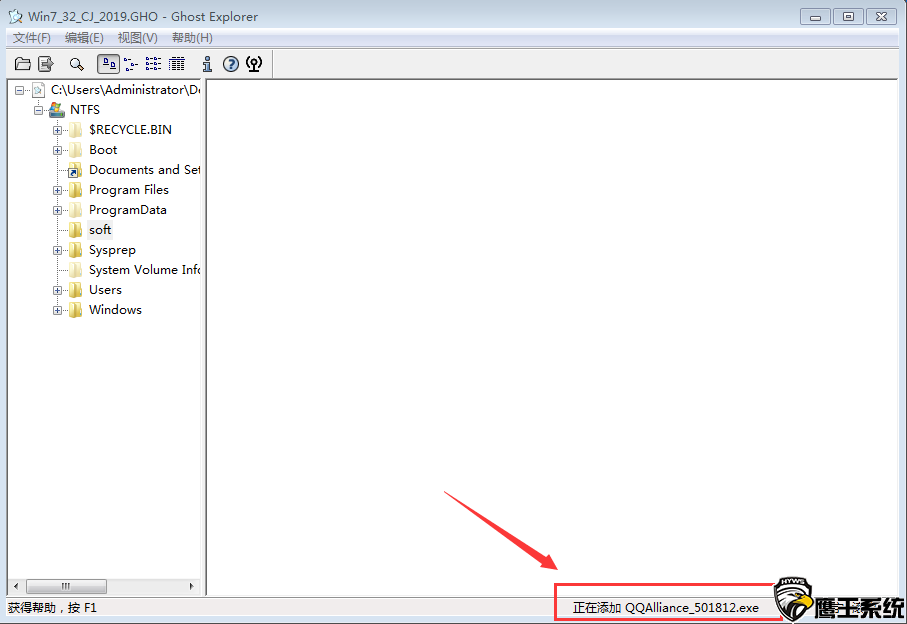Select the C:\Users\Administrator path root

126,90
